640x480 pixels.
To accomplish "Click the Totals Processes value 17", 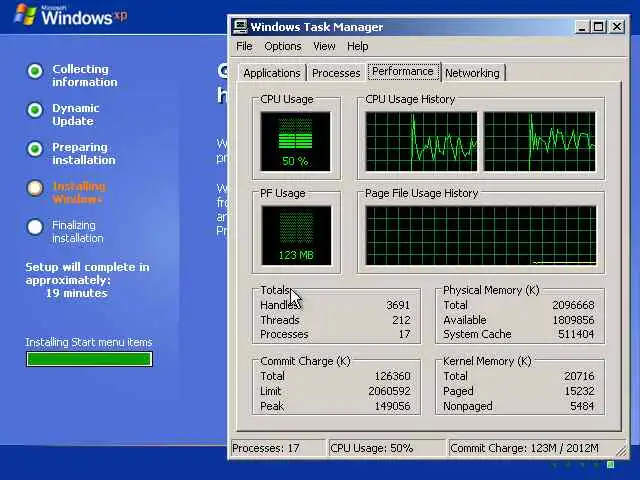I will 404,334.
